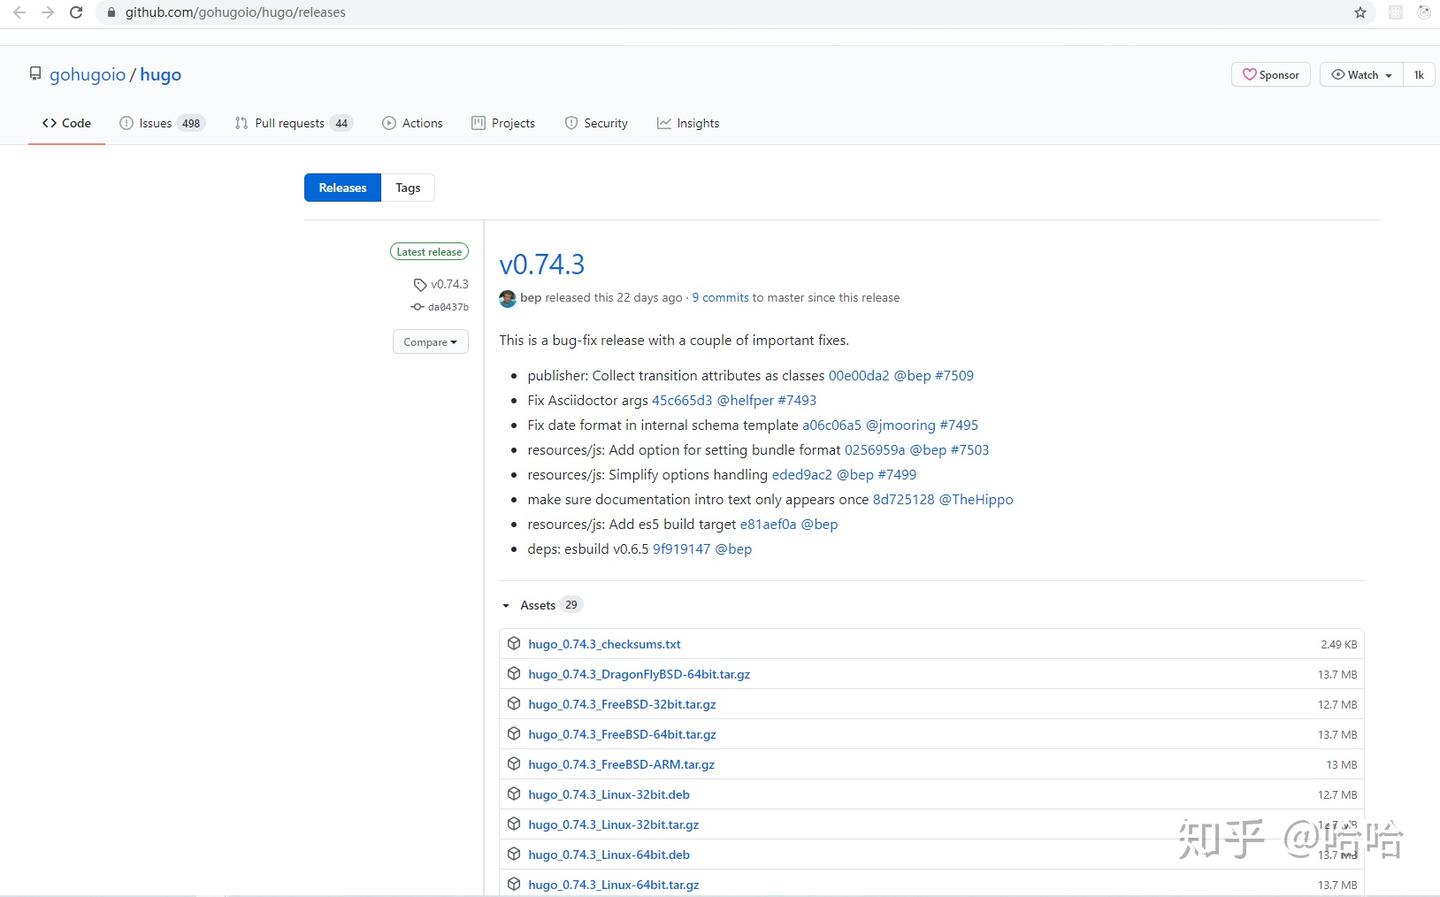Open the Compare dropdown
The image size is (1440, 897).
pos(430,342)
